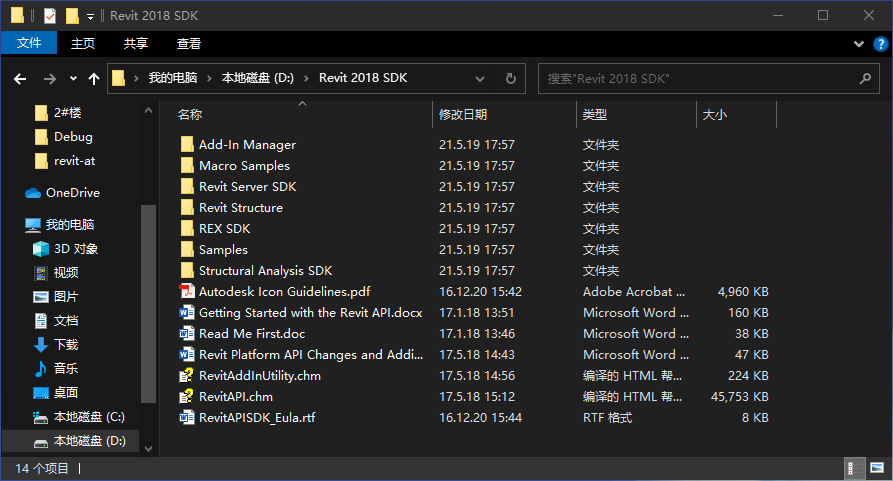The height and width of the screenshot is (481, 893).
Task: Click the sidebar scrollbar up arrow
Action: pyautogui.click(x=149, y=110)
